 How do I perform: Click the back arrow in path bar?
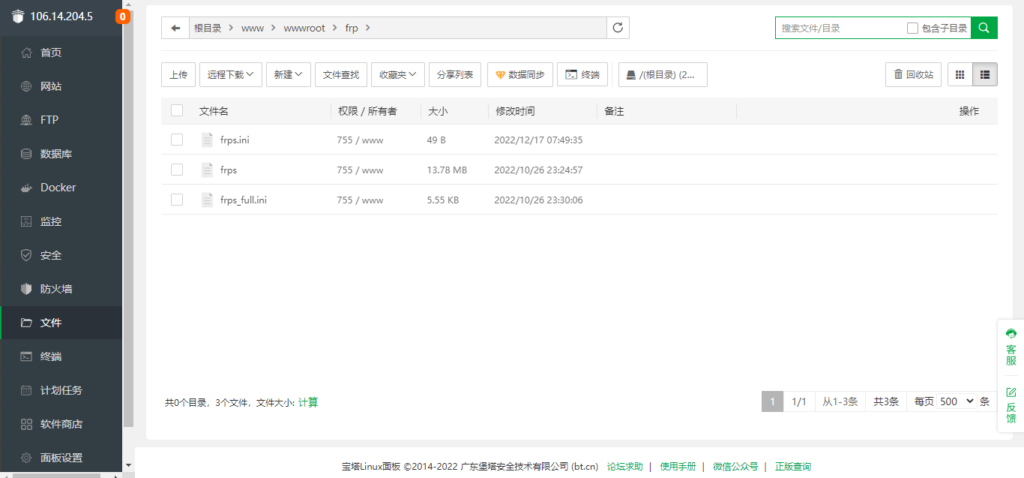(176, 28)
